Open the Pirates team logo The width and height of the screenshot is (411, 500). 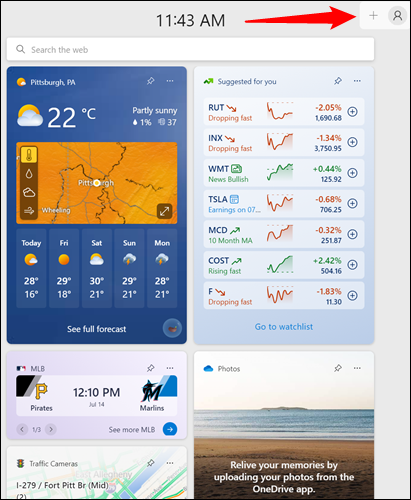[41, 391]
